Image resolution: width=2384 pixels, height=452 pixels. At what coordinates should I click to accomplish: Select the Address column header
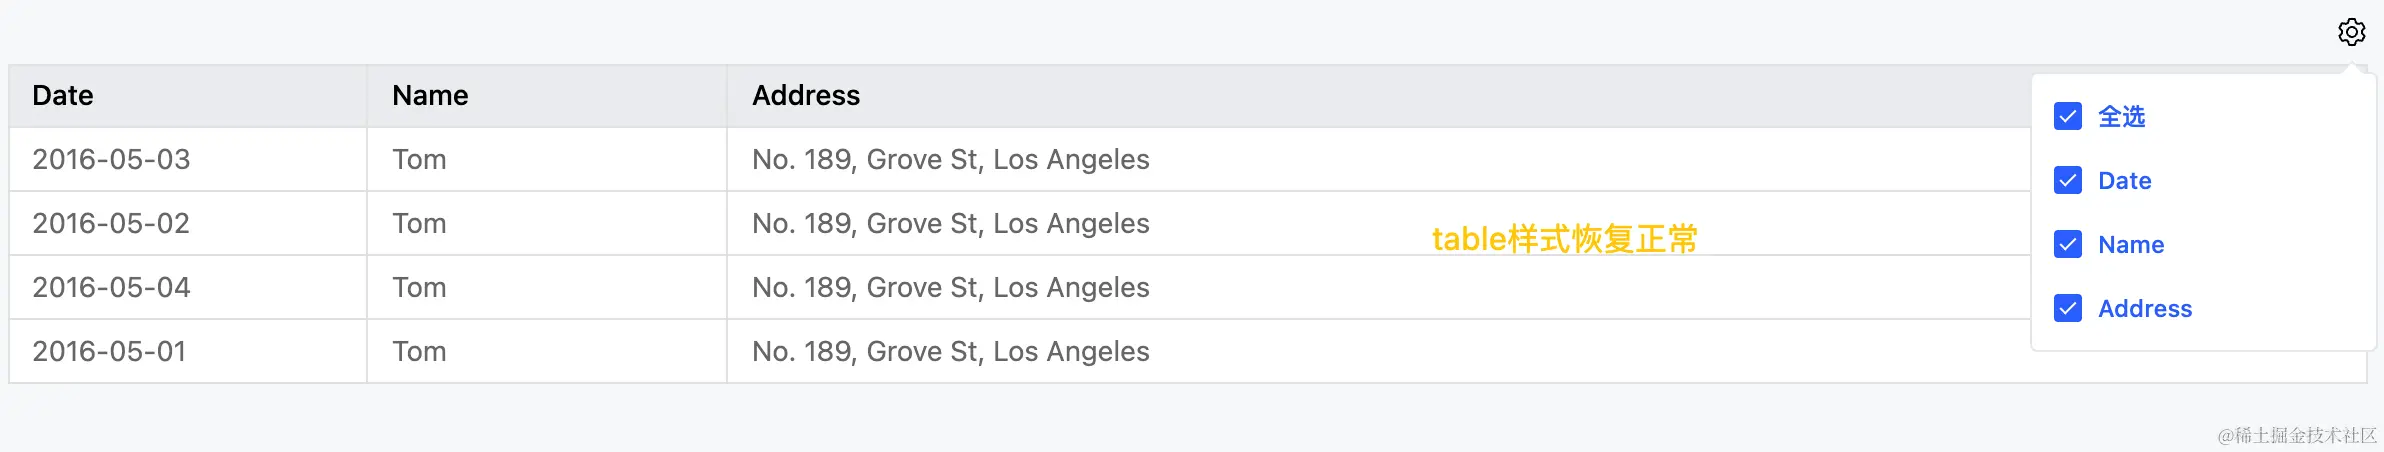pyautogui.click(x=1380, y=96)
